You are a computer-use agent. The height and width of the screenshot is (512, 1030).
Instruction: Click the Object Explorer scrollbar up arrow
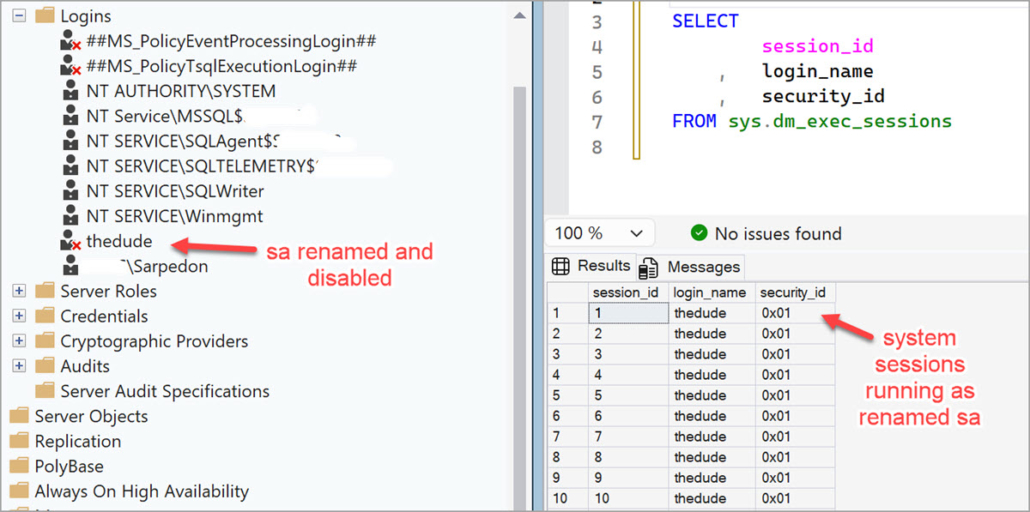(x=520, y=14)
